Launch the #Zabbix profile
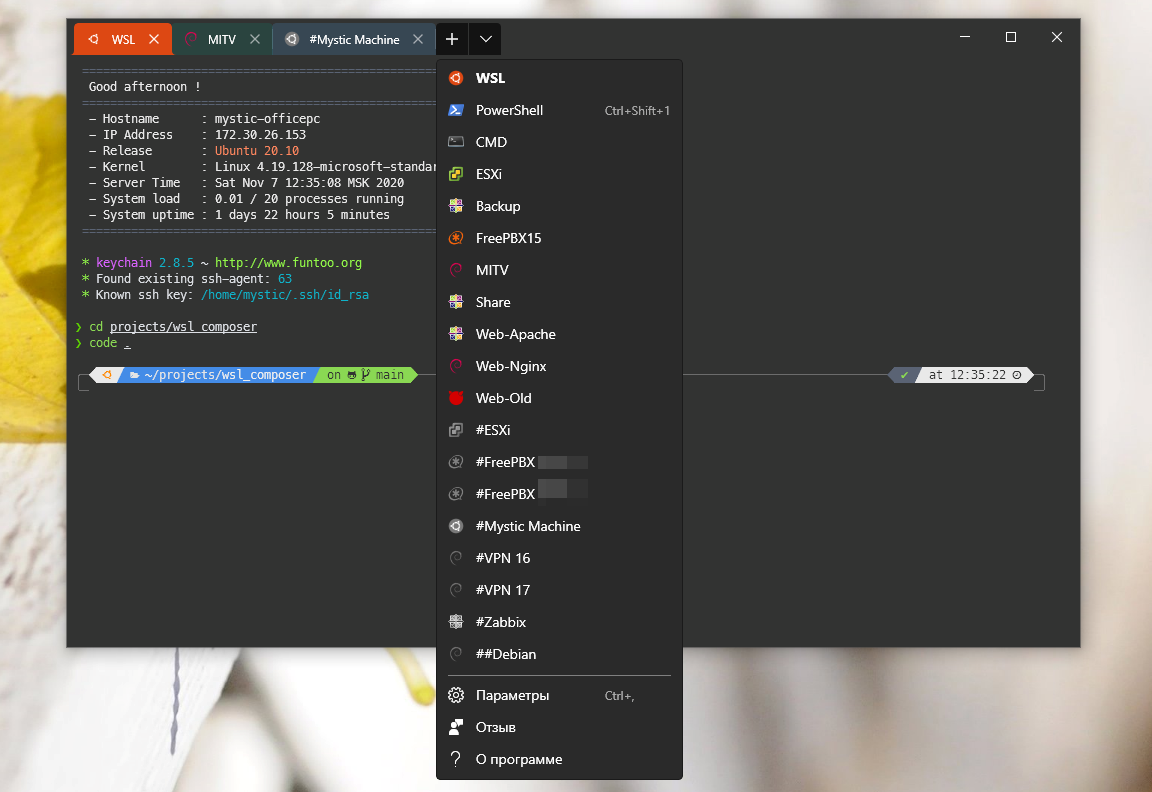The image size is (1152, 792). click(x=559, y=622)
